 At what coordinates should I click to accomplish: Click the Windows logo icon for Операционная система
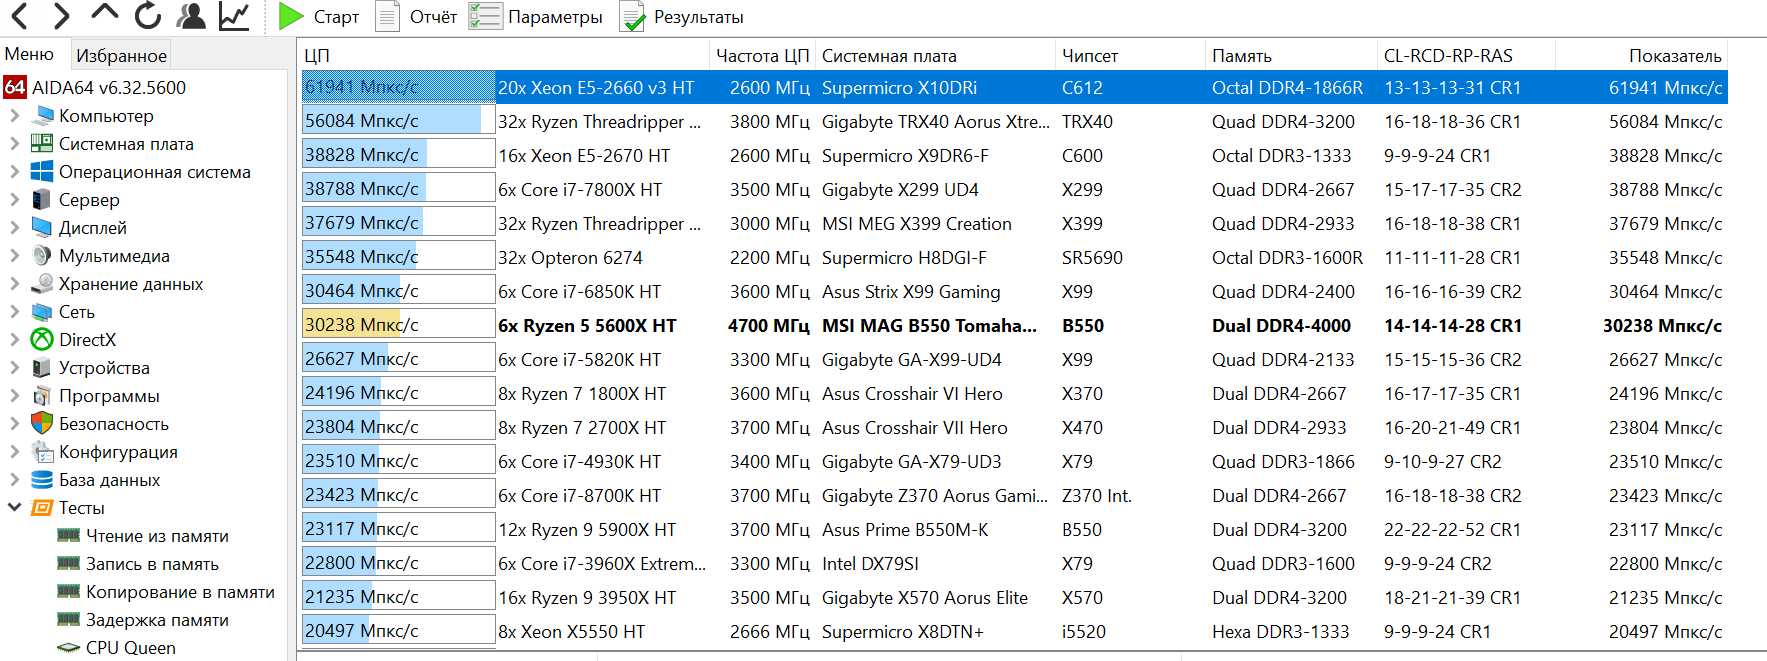[x=42, y=172]
